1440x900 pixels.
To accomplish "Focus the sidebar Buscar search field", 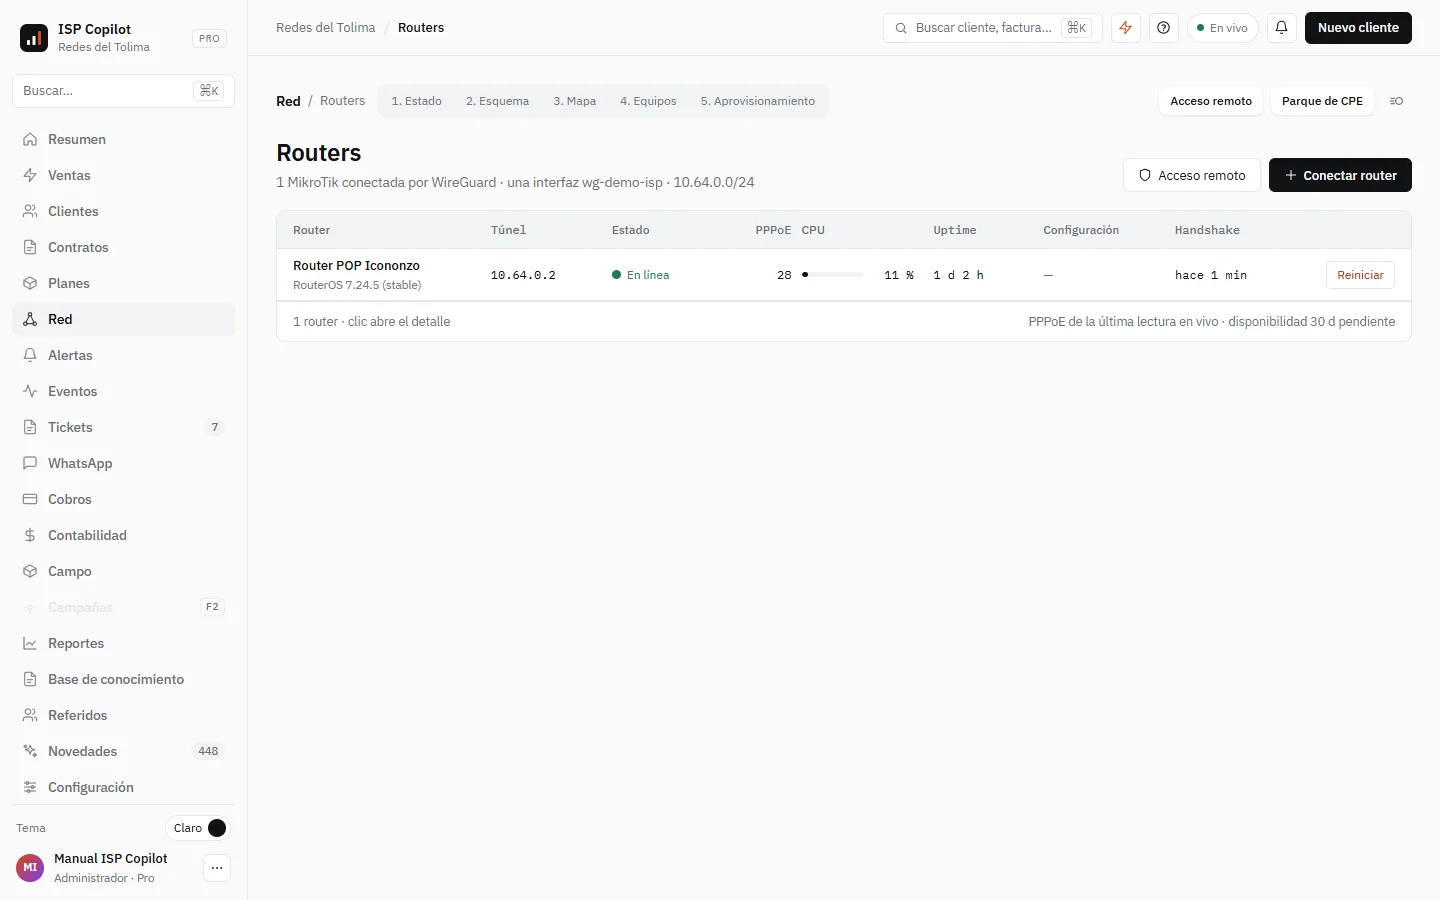I will (x=123, y=91).
